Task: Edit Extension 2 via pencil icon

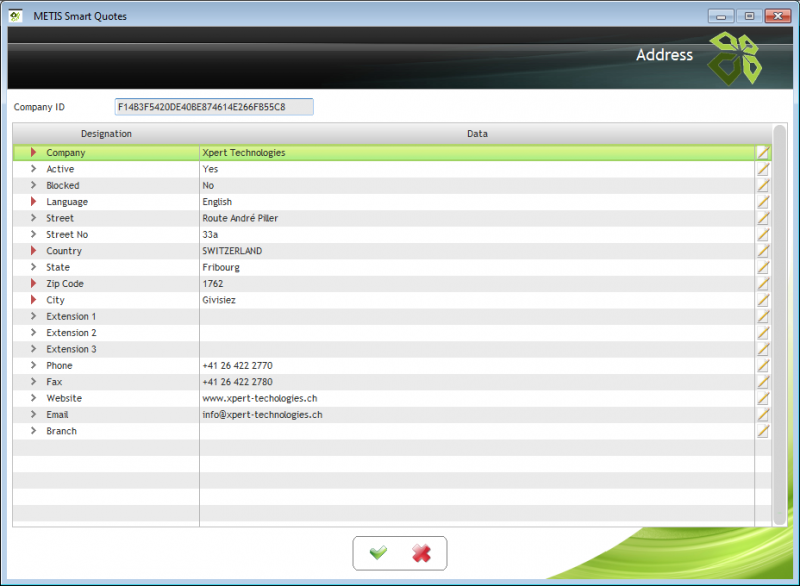Action: pyautogui.click(x=763, y=333)
